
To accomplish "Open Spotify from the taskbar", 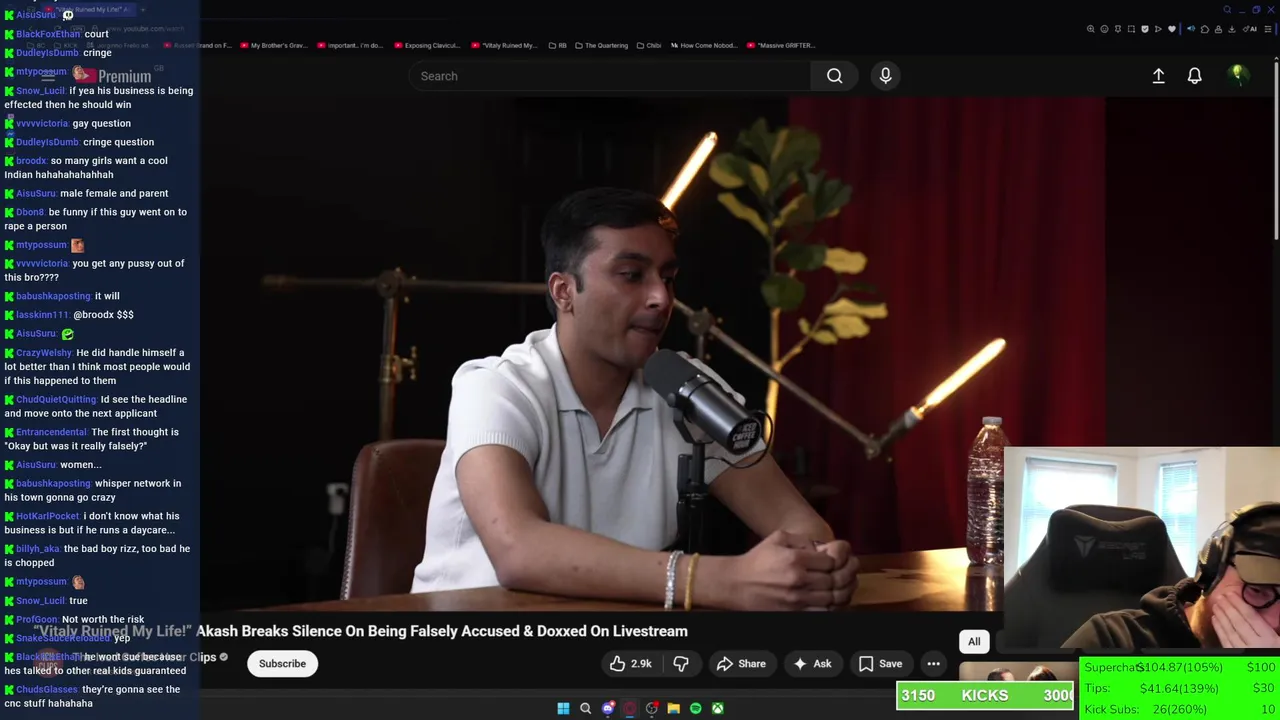I will (695, 708).
